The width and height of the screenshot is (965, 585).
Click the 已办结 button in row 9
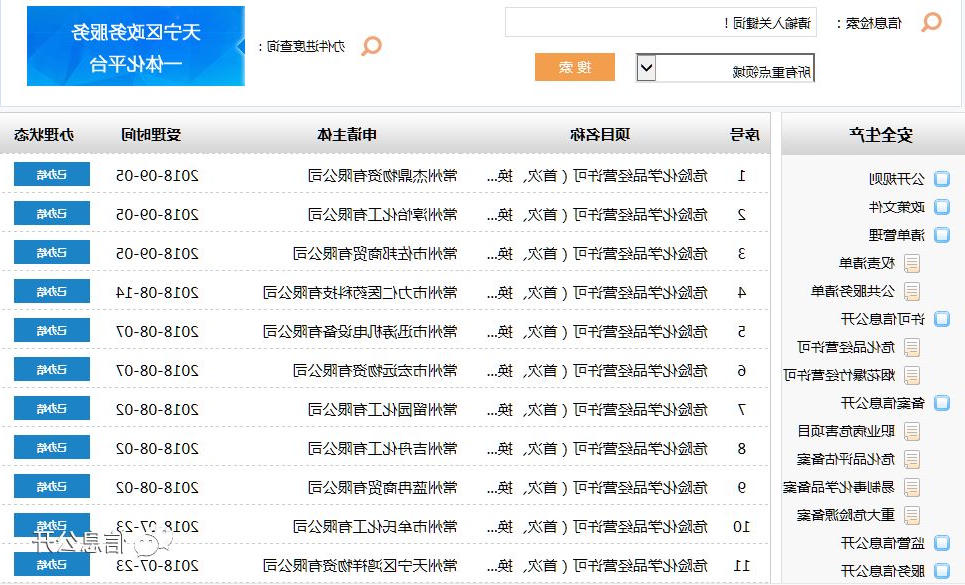coord(52,486)
